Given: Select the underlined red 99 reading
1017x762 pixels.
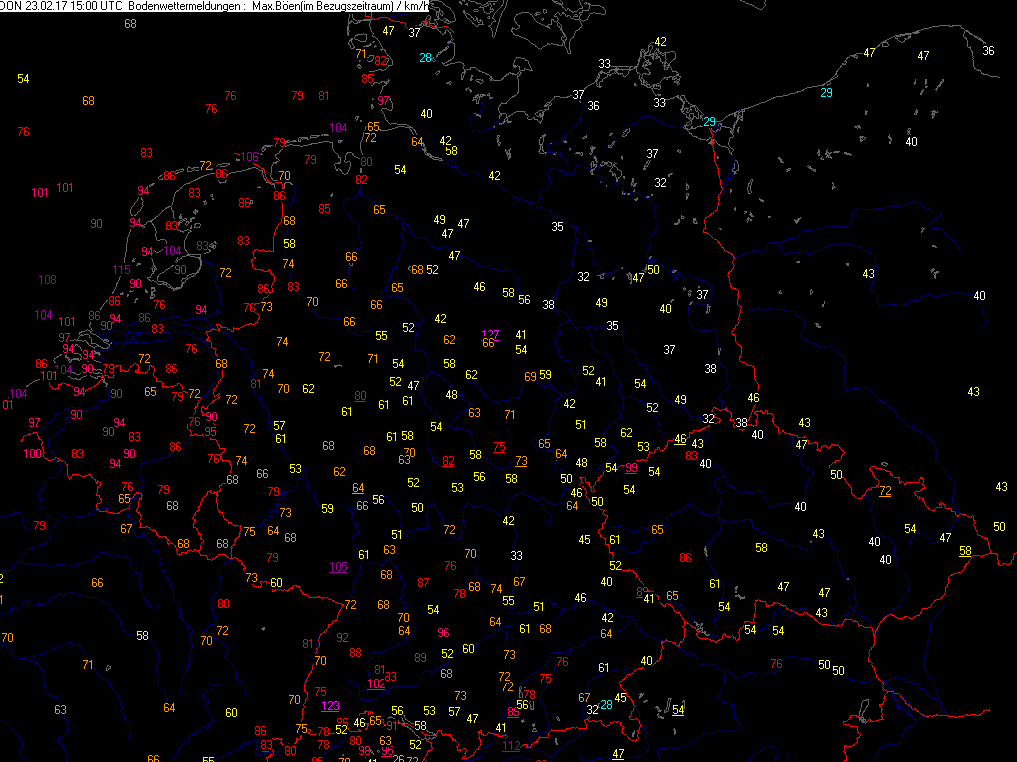Looking at the screenshot, I should click(631, 468).
